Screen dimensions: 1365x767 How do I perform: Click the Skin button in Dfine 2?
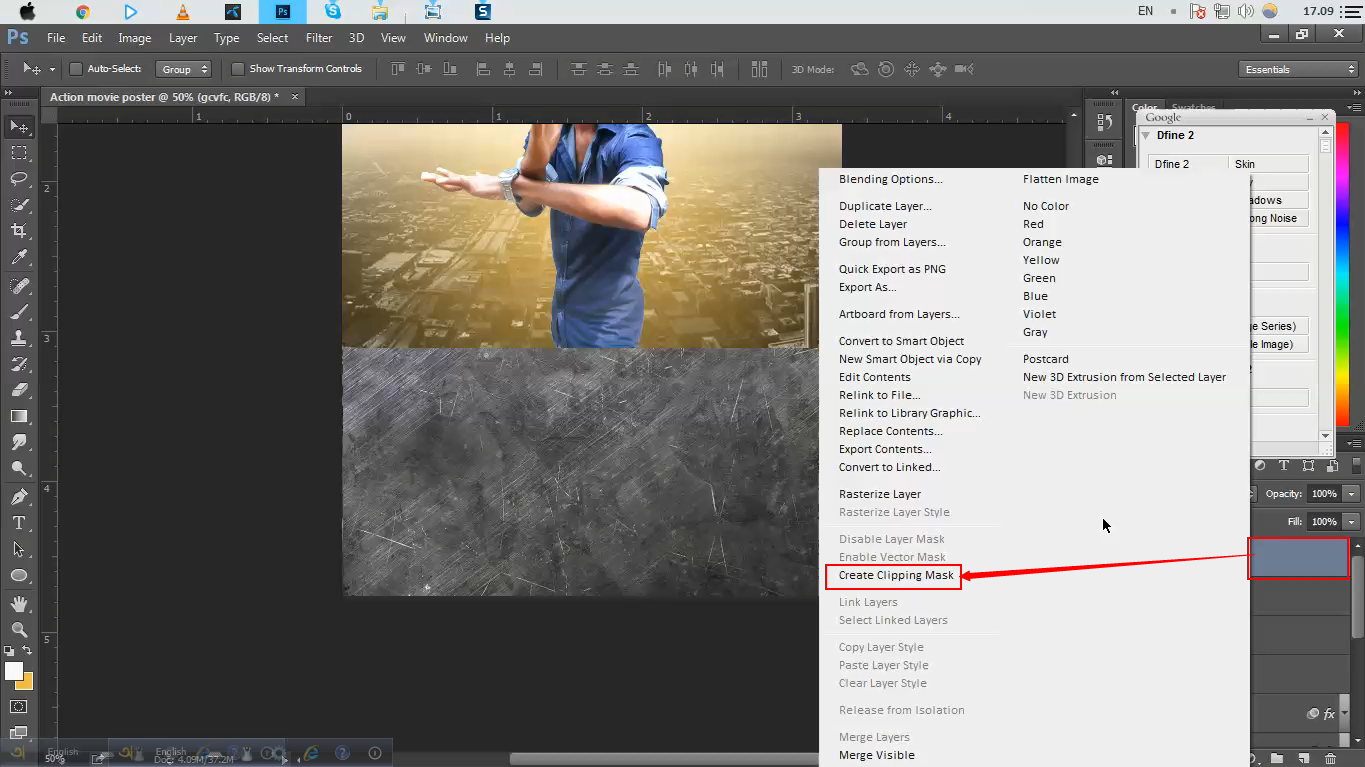[1244, 163]
